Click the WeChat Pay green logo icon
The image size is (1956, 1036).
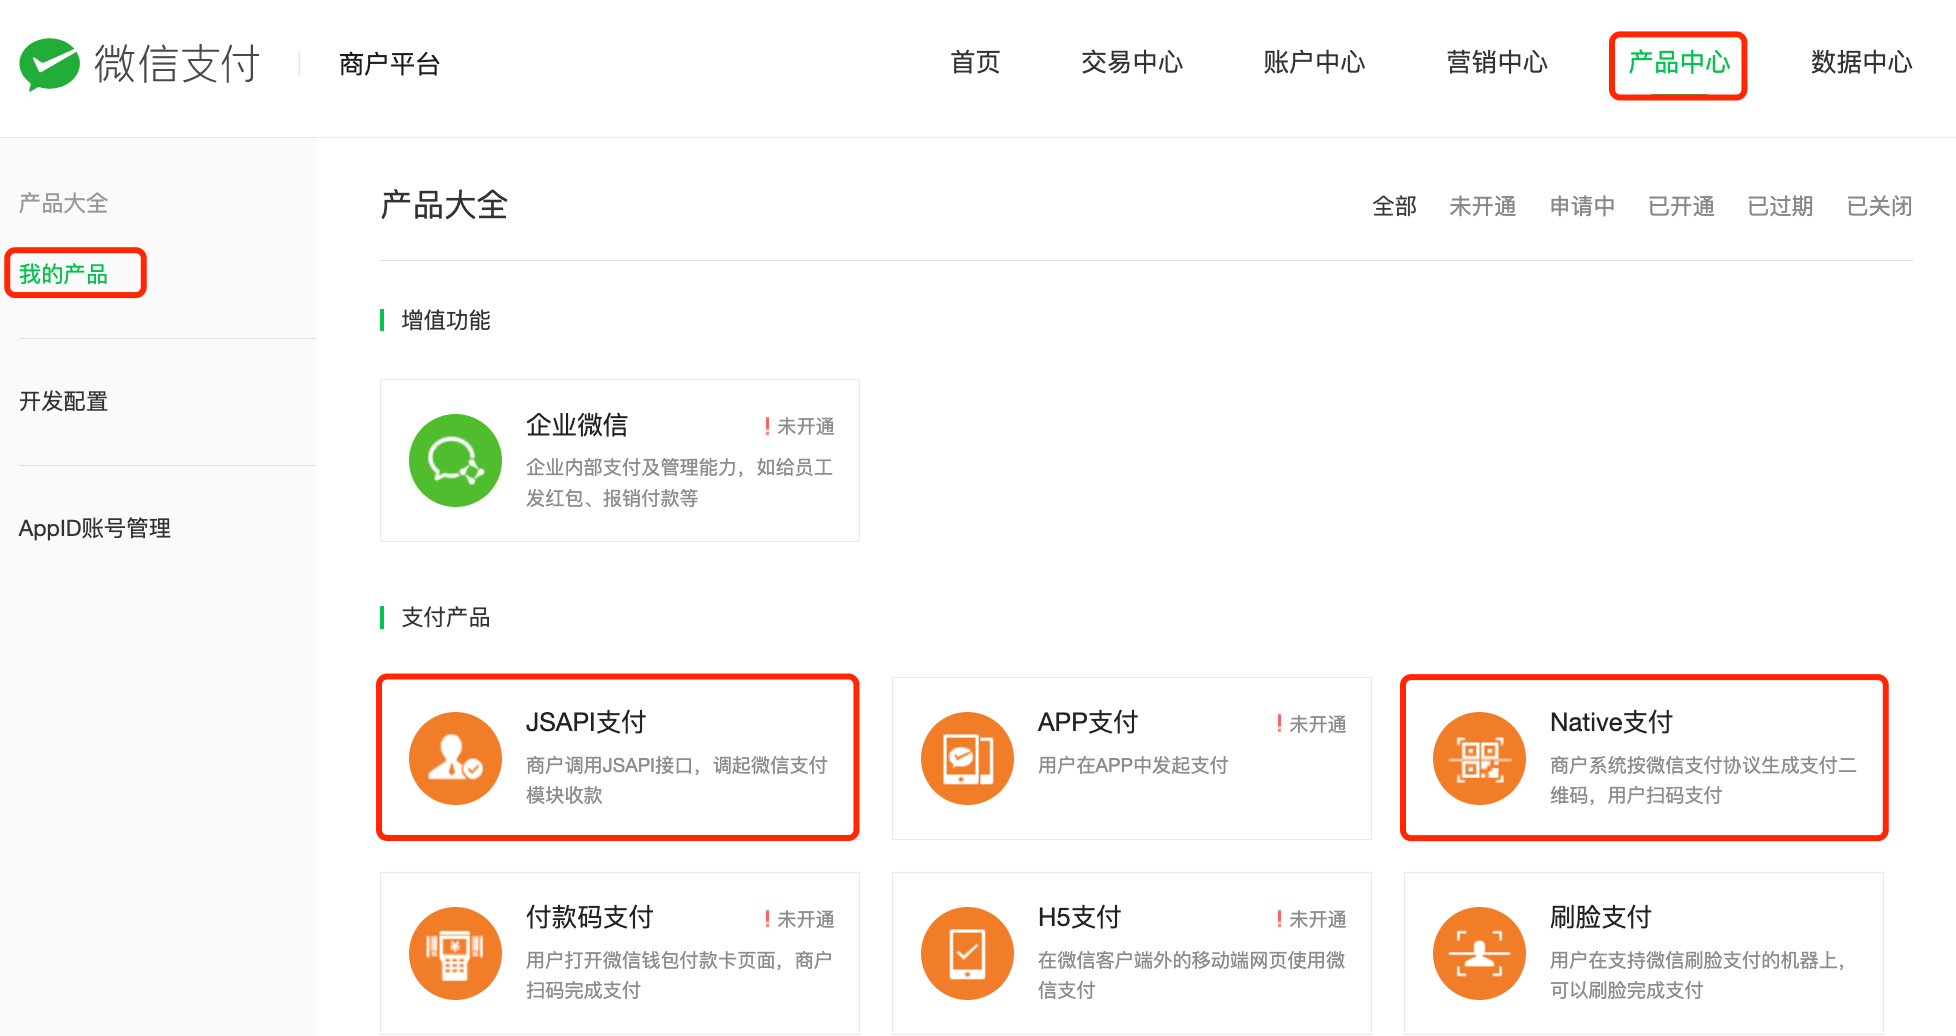tap(49, 64)
